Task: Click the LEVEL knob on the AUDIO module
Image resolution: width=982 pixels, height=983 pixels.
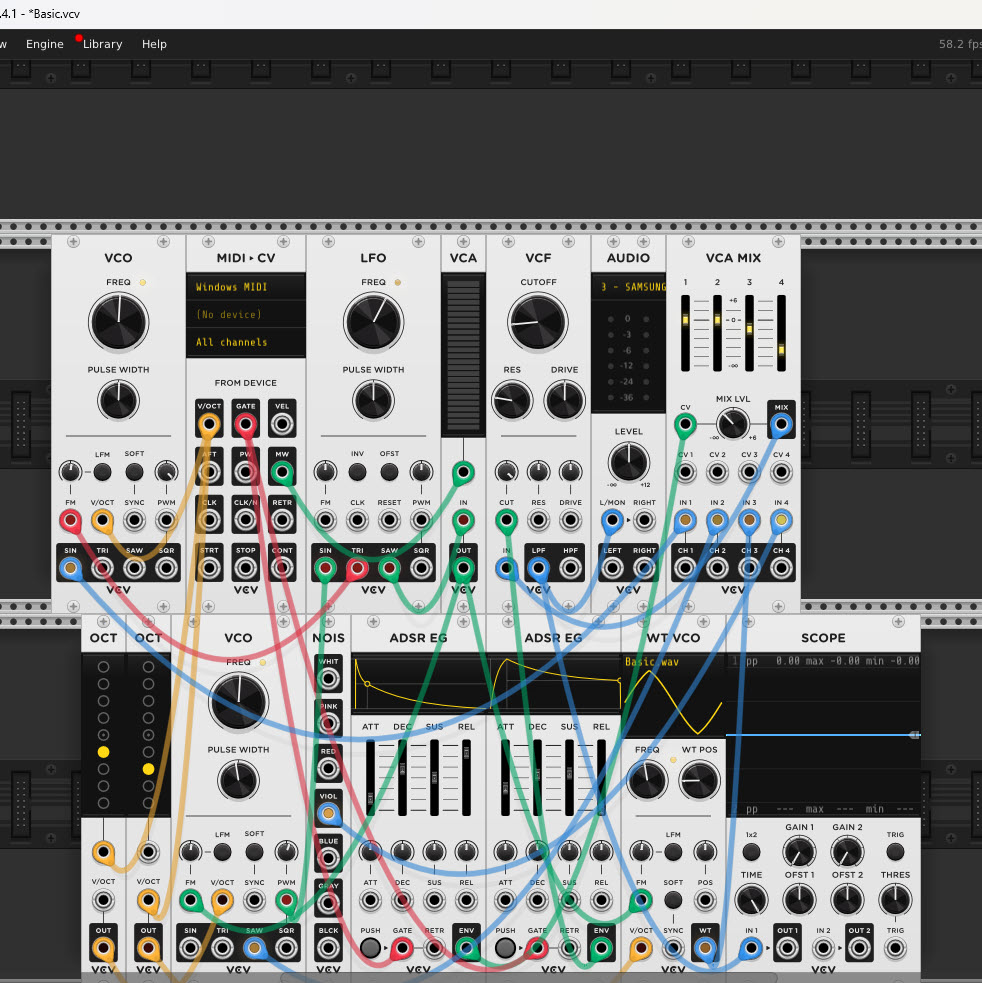Action: [x=628, y=463]
